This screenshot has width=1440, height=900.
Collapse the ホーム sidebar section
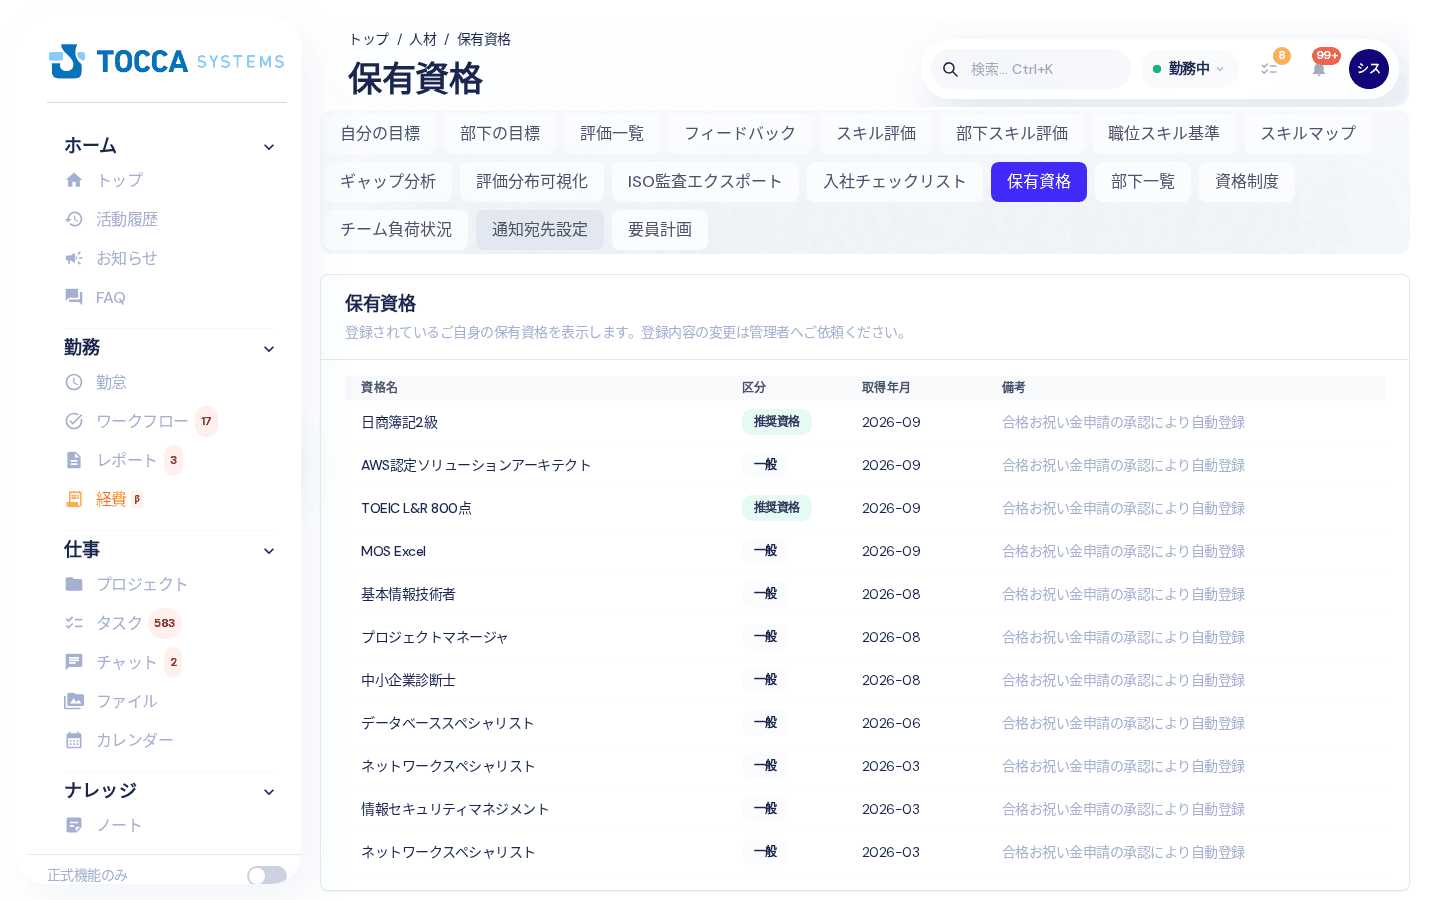point(269,147)
